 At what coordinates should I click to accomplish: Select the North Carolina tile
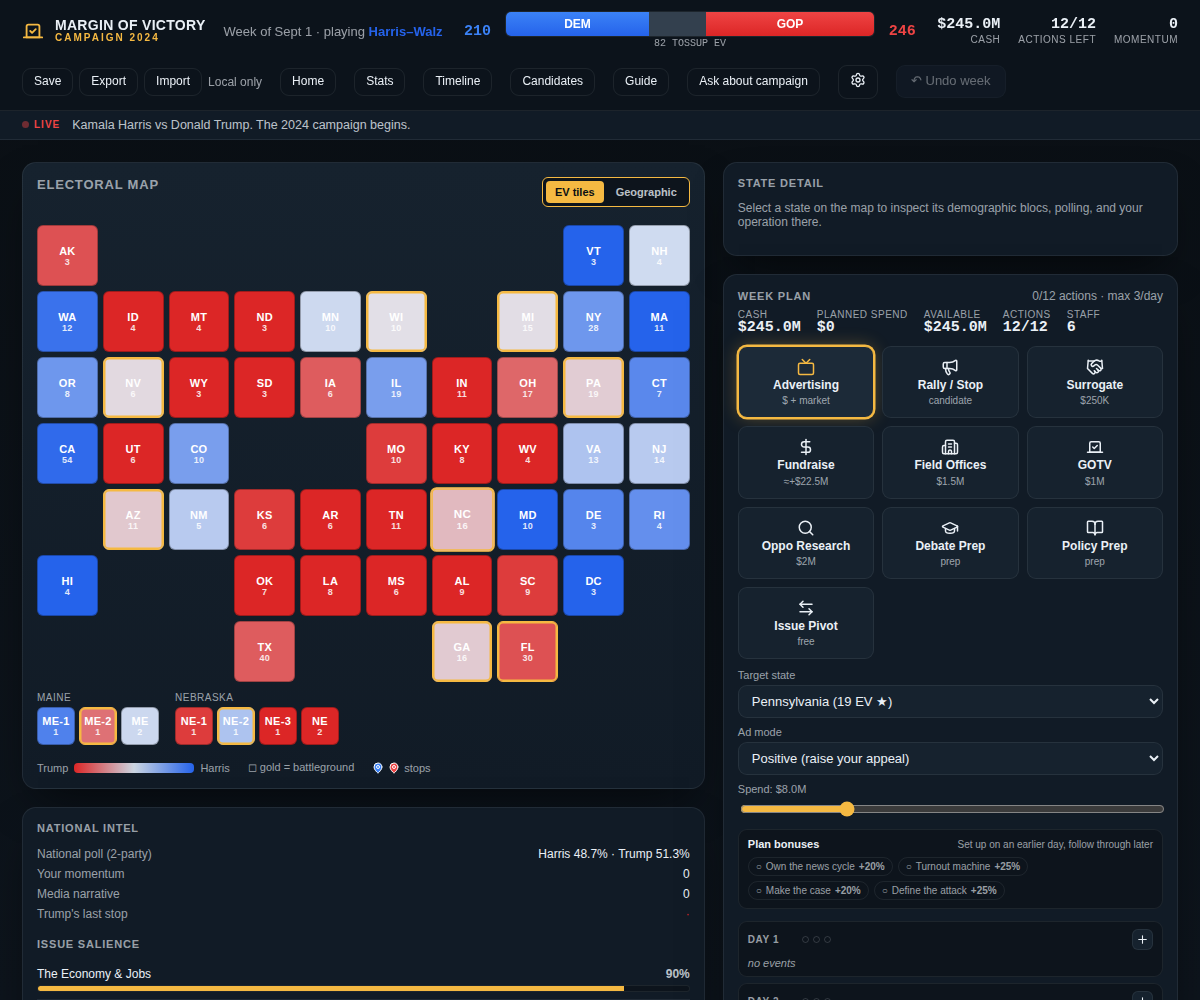tap(462, 520)
